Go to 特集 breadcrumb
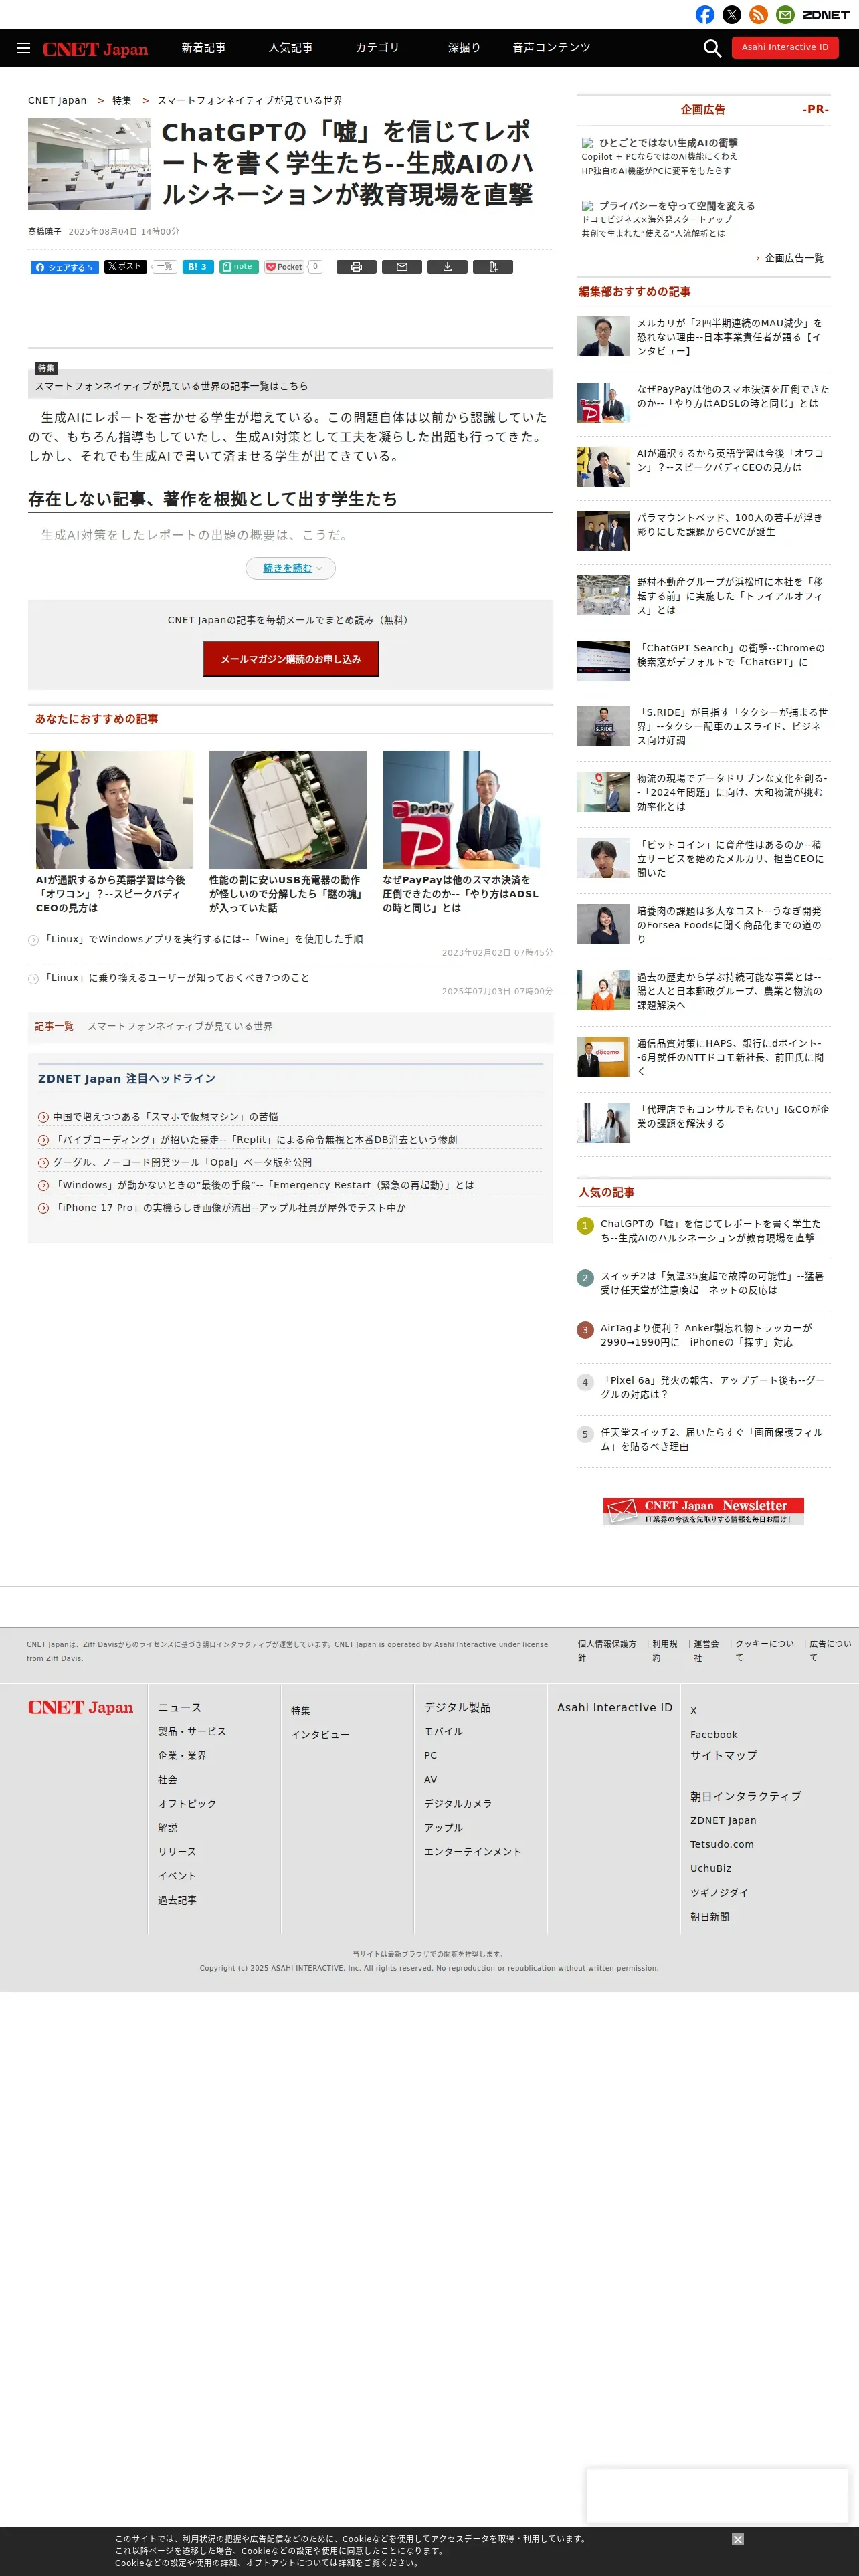Screen dimensions: 859x2576 tap(122, 101)
